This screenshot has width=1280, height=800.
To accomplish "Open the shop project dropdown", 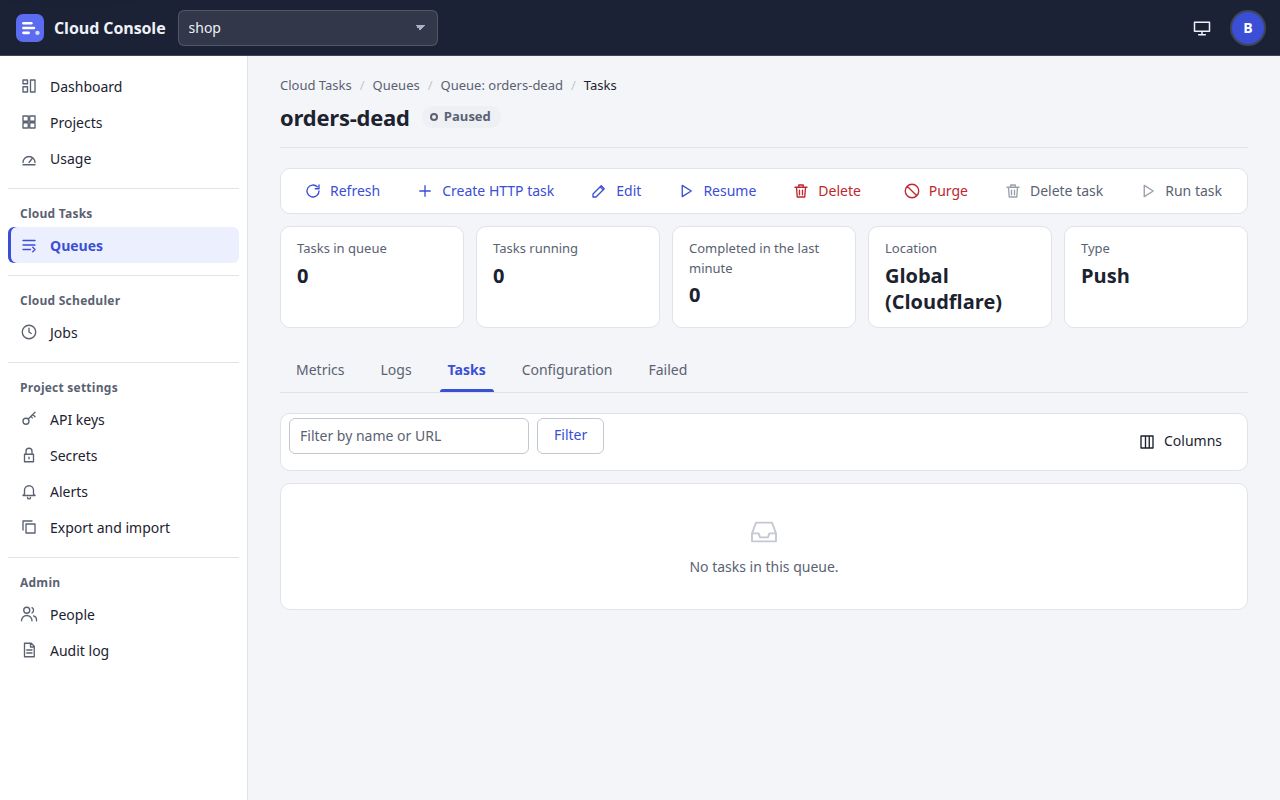I will [x=308, y=28].
